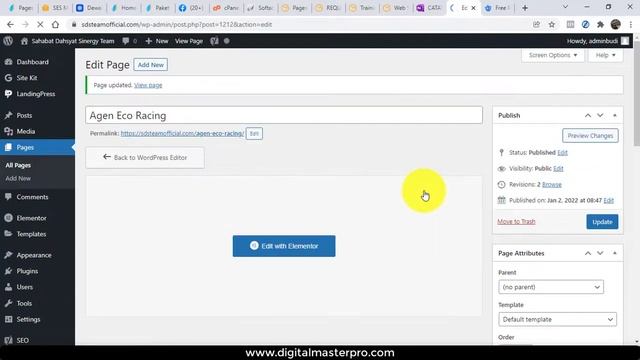
Task: Expand Screen Options dropdown
Action: [553, 55]
